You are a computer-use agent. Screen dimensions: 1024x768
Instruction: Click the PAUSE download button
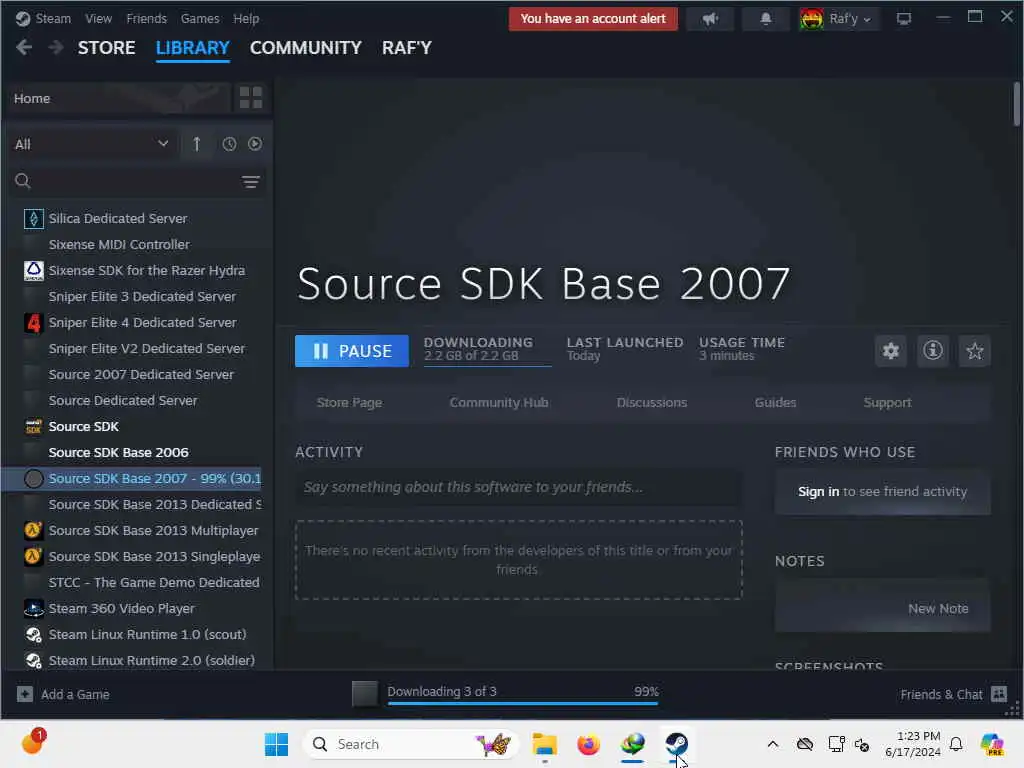tap(351, 351)
